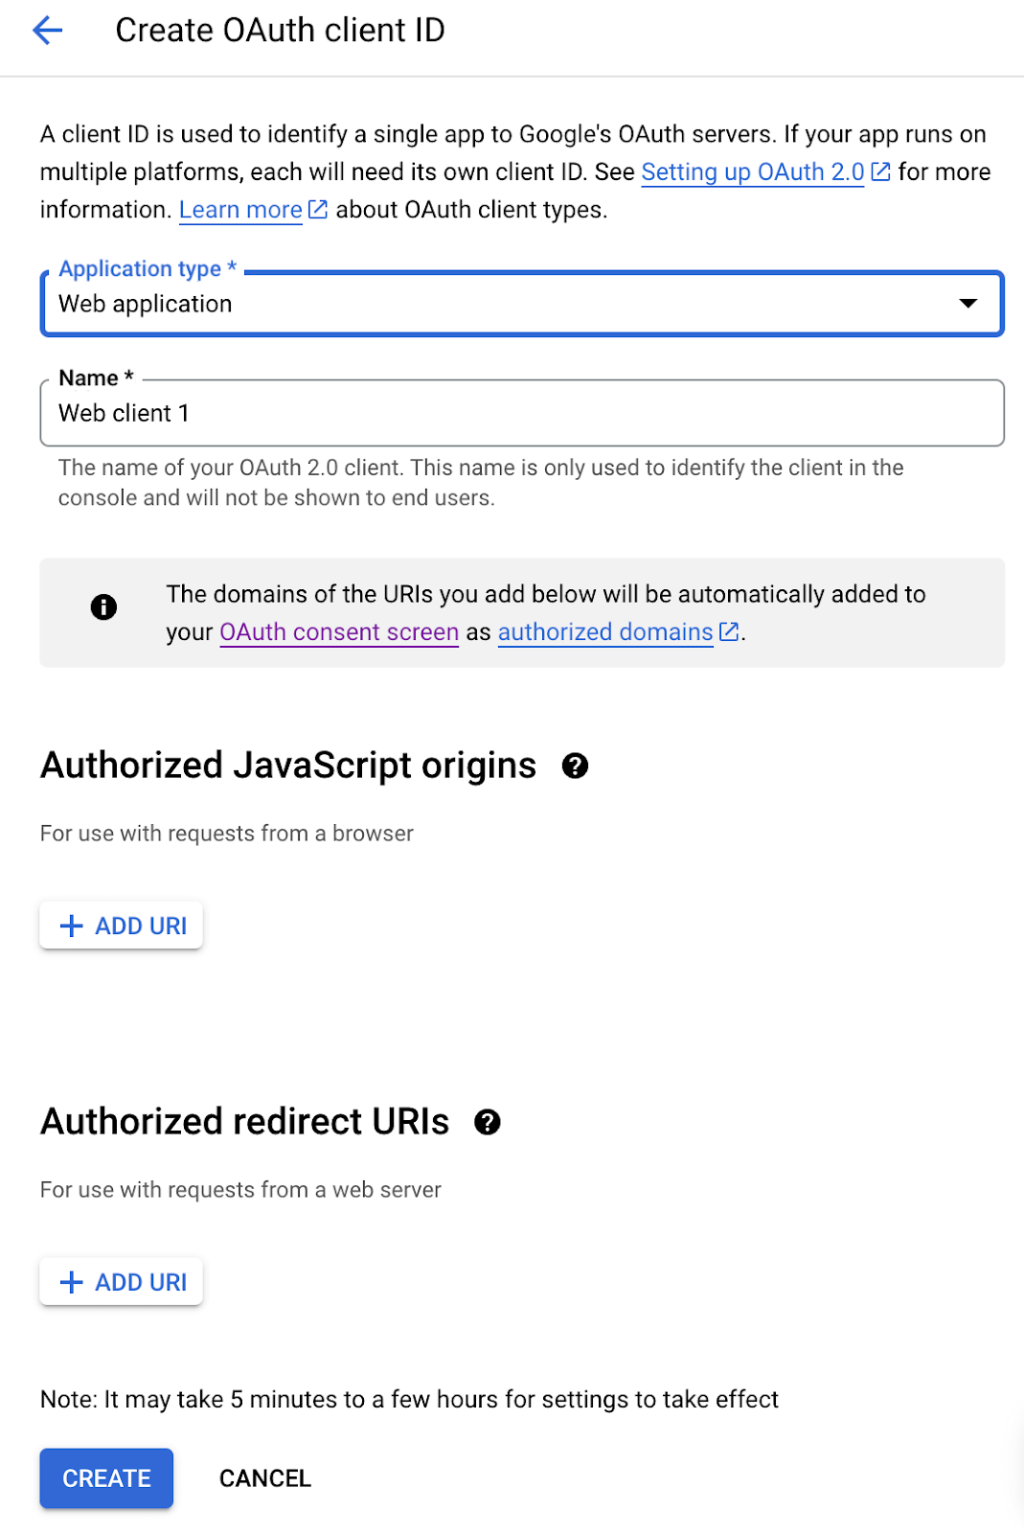This screenshot has width=1024, height=1533.
Task: Click CANCEL to discard the OAuth client
Action: (264, 1478)
